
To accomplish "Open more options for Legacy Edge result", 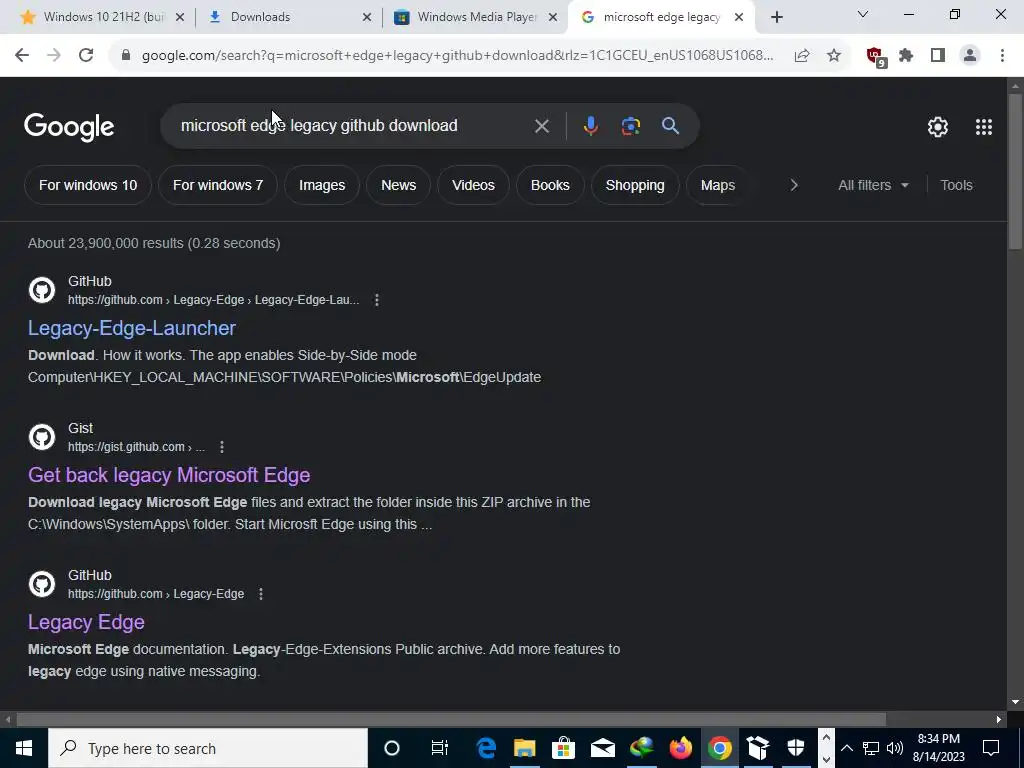I will pos(261,594).
